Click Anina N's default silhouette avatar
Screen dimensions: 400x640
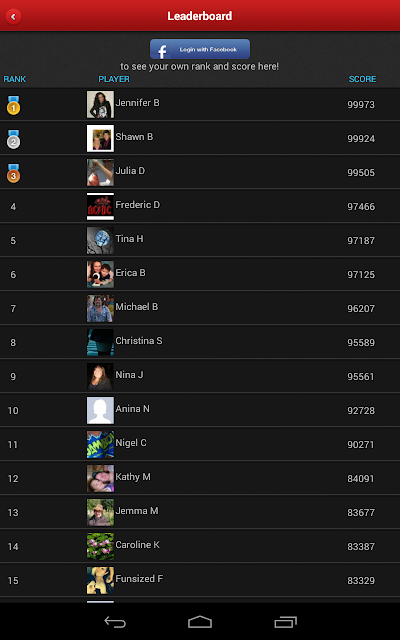[x=100, y=411]
